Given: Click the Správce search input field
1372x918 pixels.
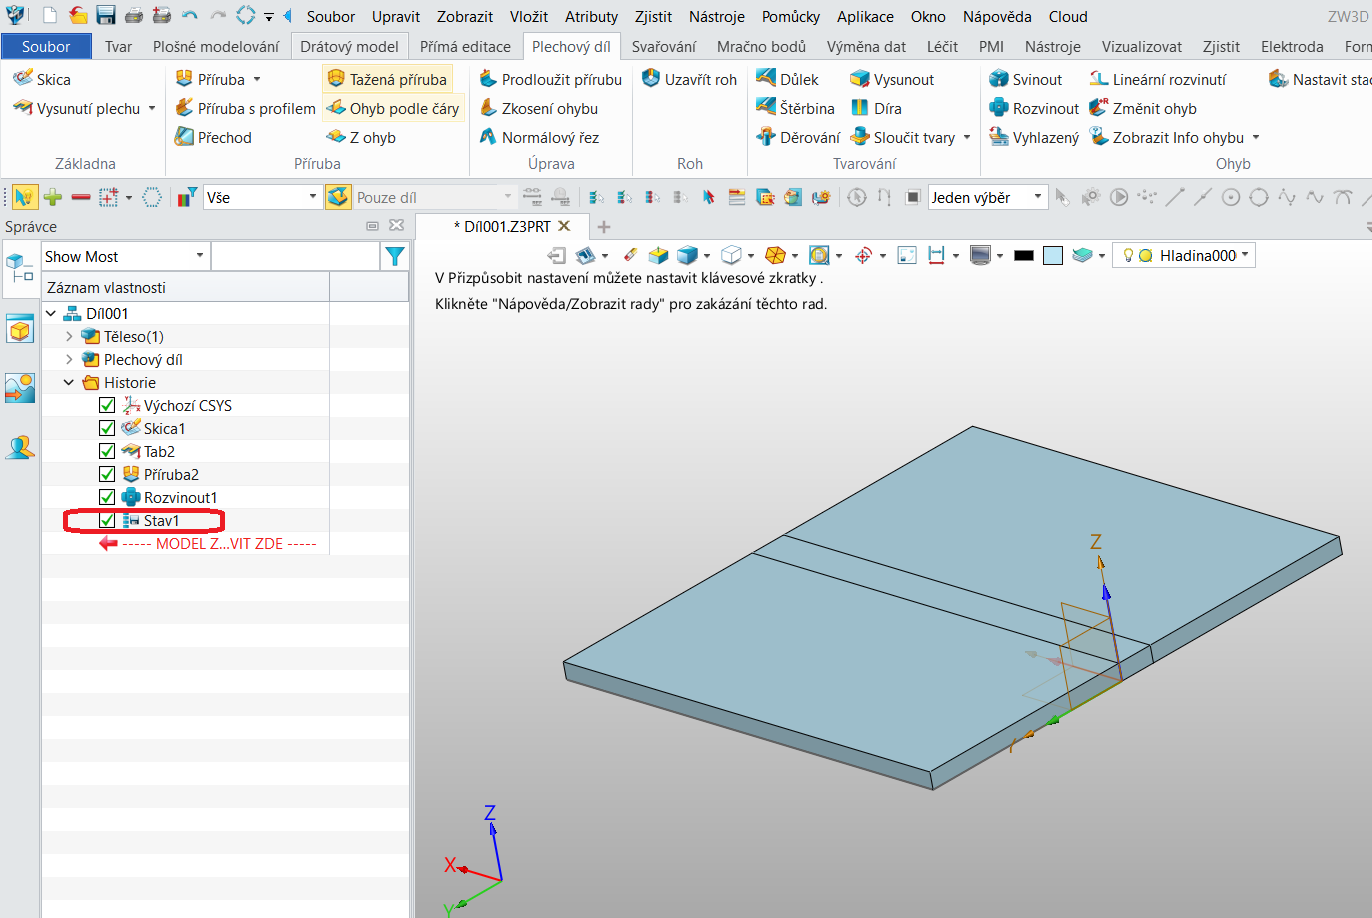Looking at the screenshot, I should coord(296,257).
